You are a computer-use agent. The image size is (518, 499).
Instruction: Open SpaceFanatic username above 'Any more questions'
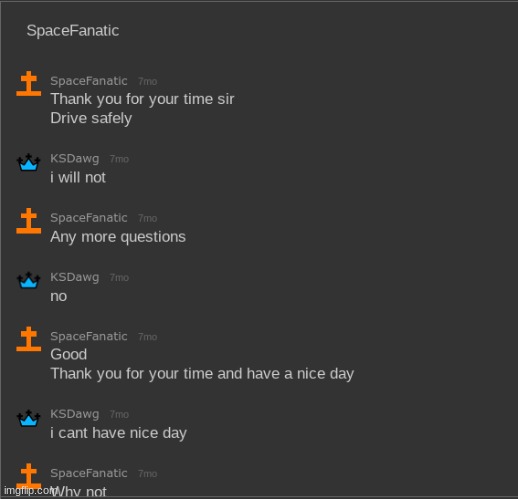[x=89, y=218]
